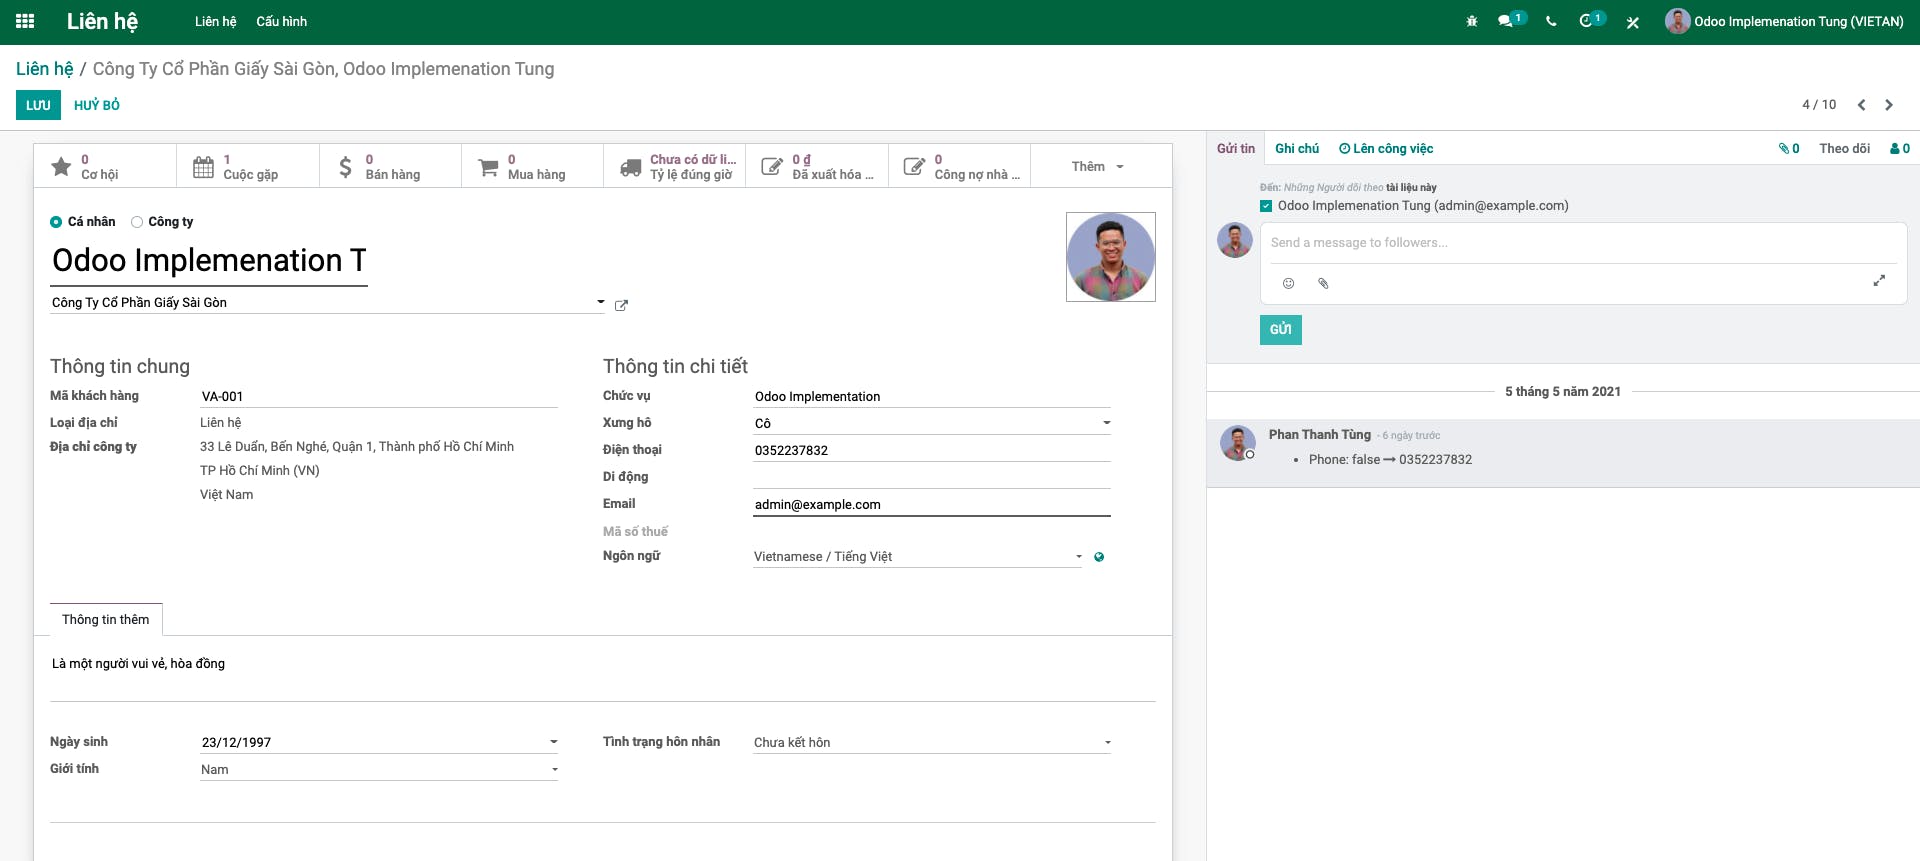1920x861 pixels.
Task: Click the 4 / 10 pager counter
Action: [x=1819, y=105]
